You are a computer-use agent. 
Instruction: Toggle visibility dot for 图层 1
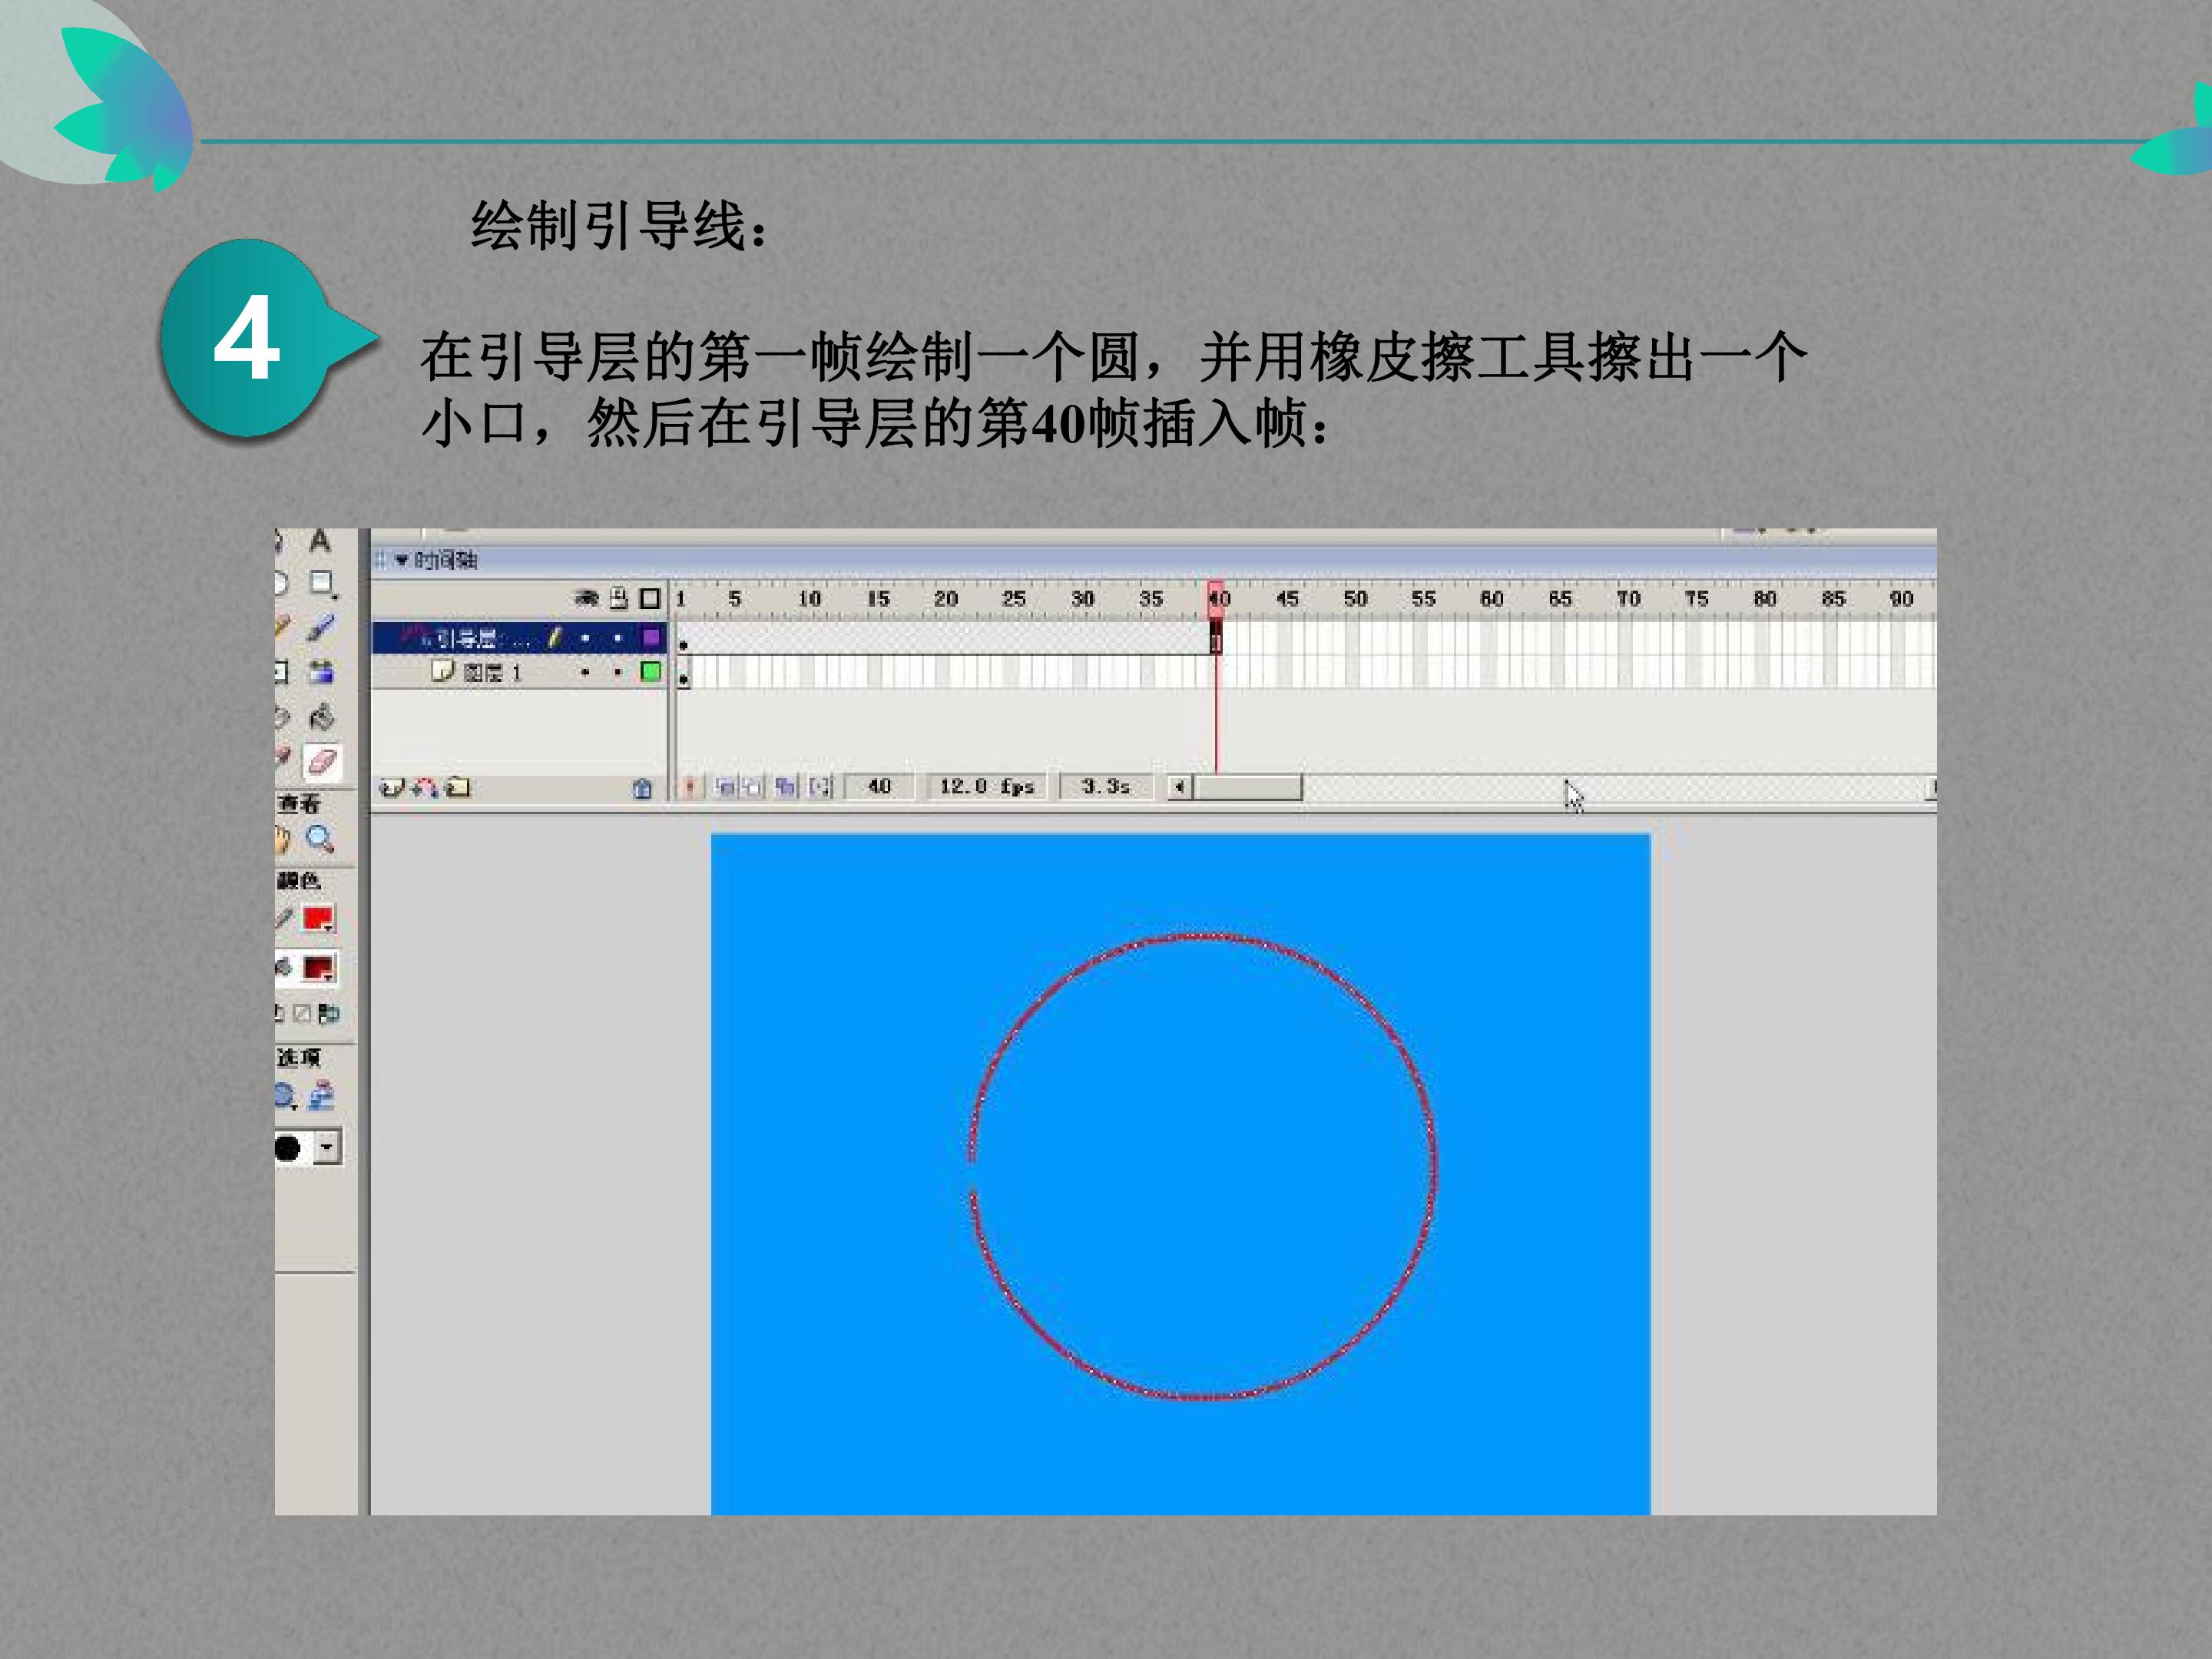pyautogui.click(x=585, y=672)
